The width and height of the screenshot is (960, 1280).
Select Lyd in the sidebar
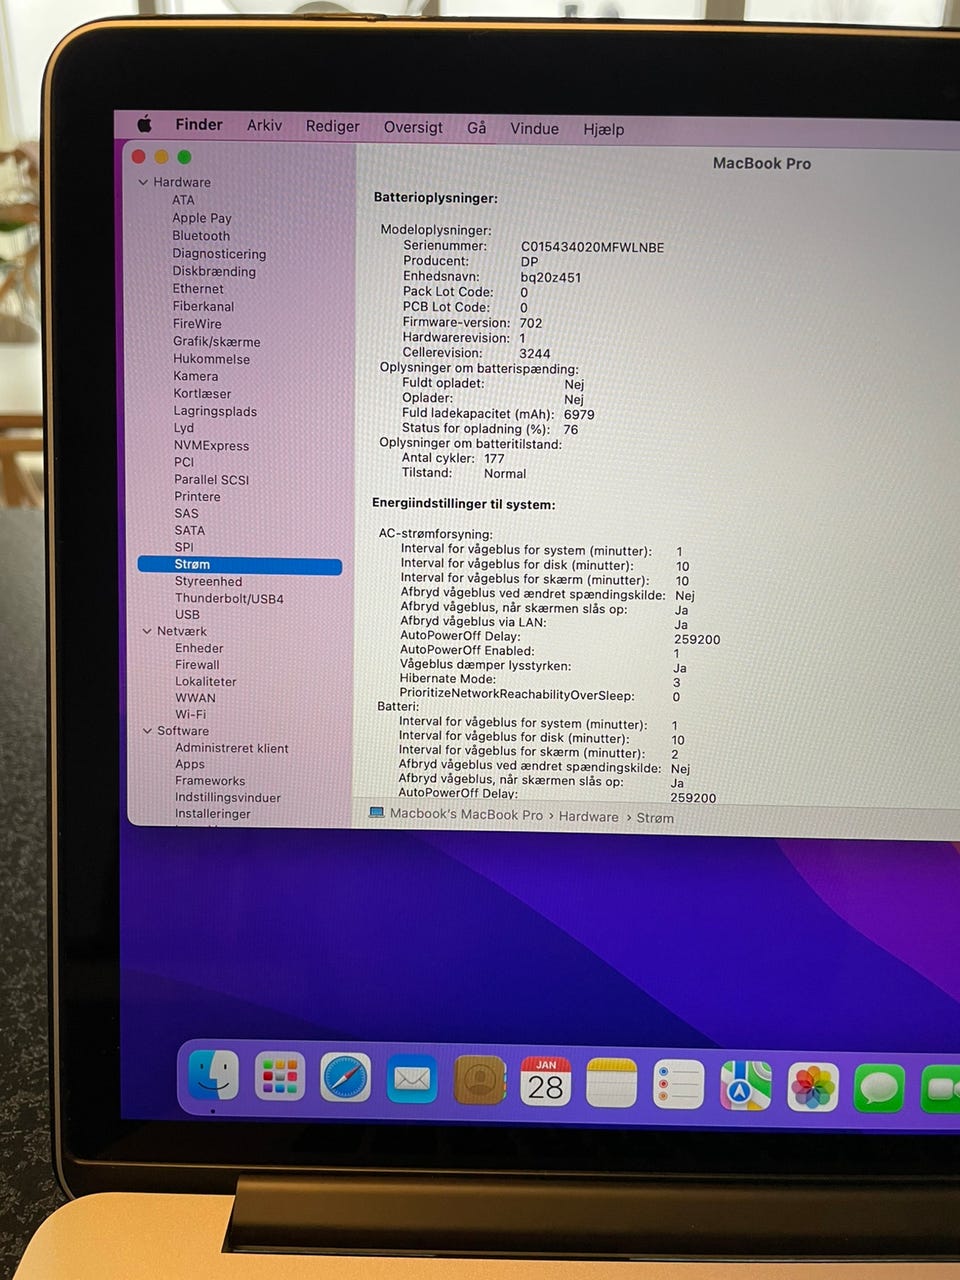183,428
